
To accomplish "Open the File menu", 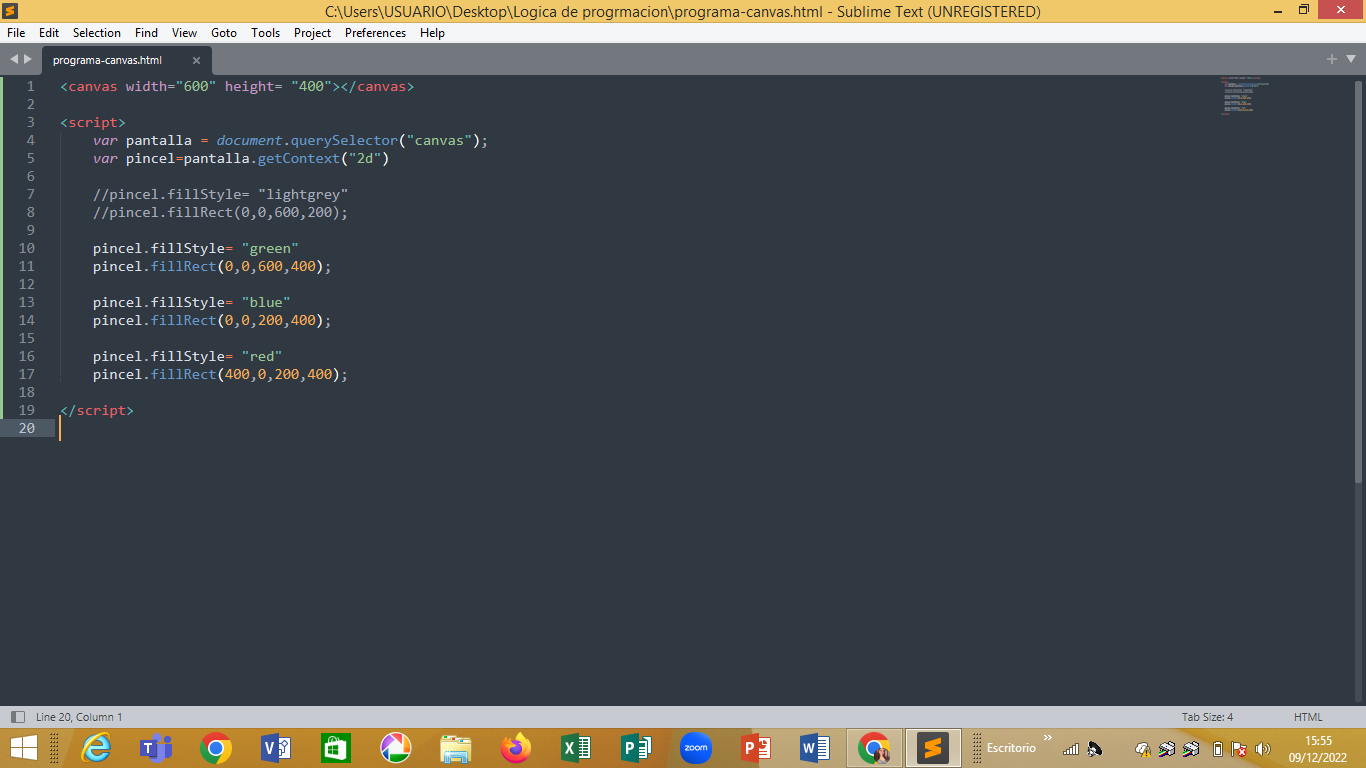I will point(16,33).
